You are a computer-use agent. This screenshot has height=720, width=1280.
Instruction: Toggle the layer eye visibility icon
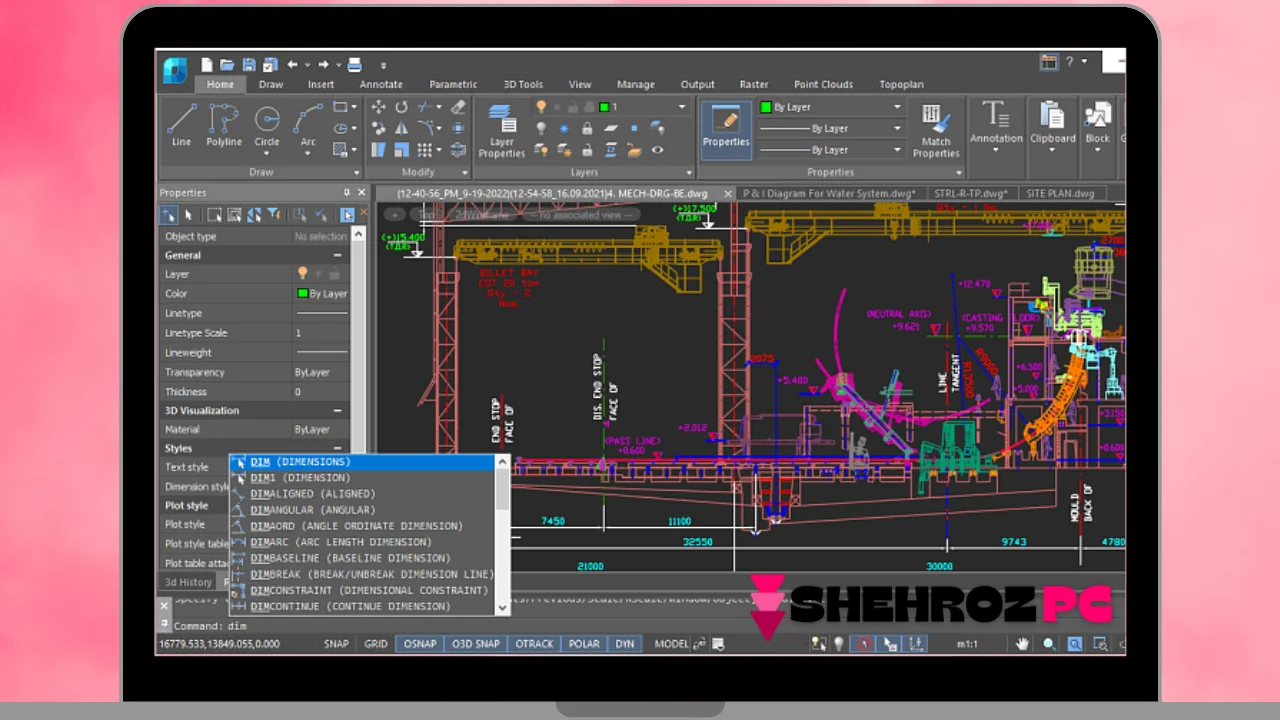[657, 150]
